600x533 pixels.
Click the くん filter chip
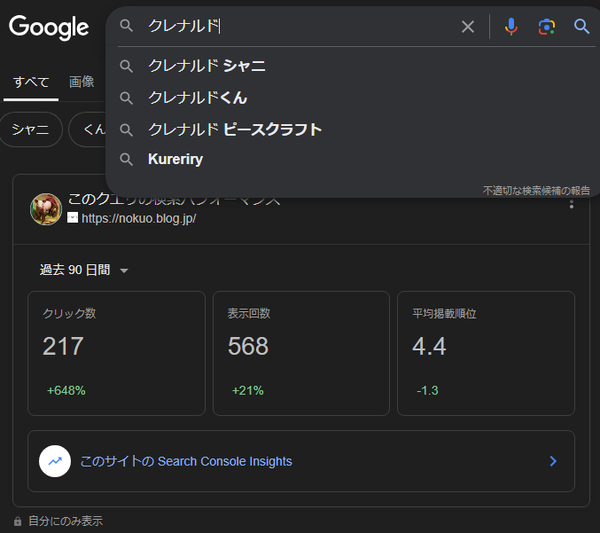pos(89,129)
